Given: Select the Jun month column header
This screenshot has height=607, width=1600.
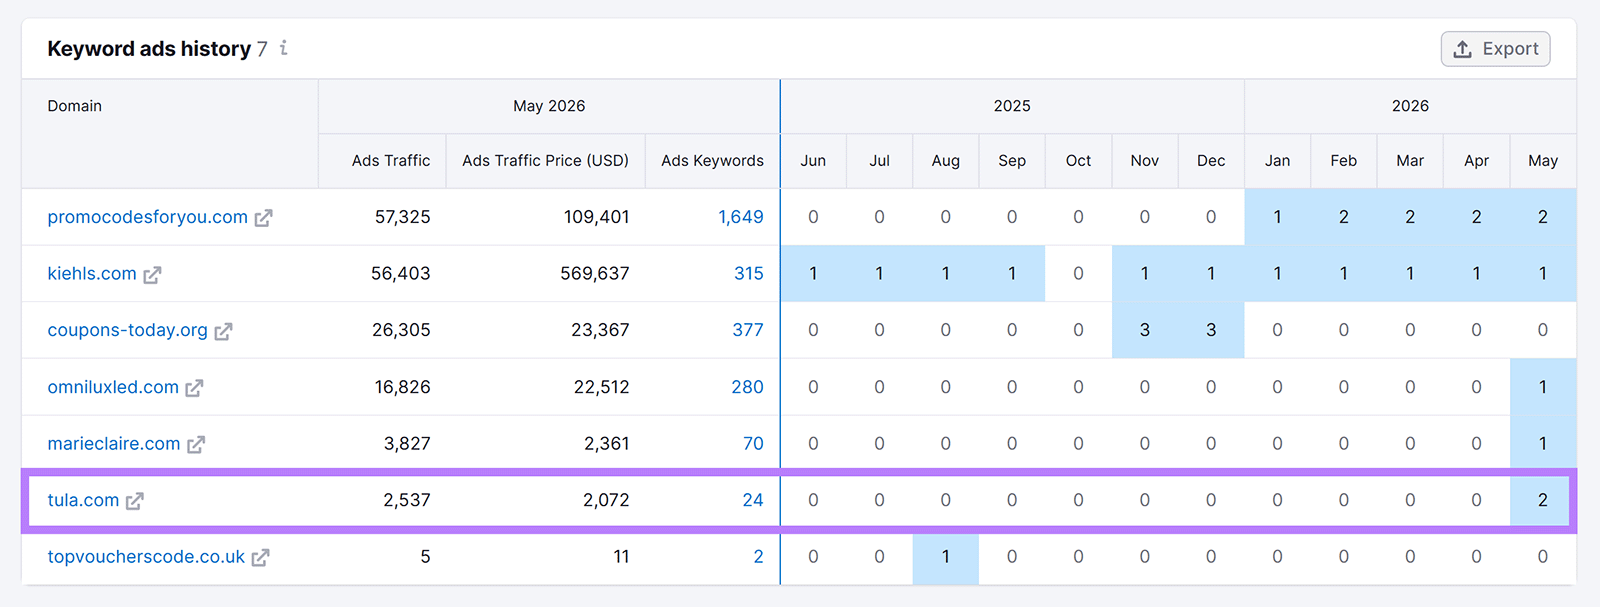Looking at the screenshot, I should point(813,160).
